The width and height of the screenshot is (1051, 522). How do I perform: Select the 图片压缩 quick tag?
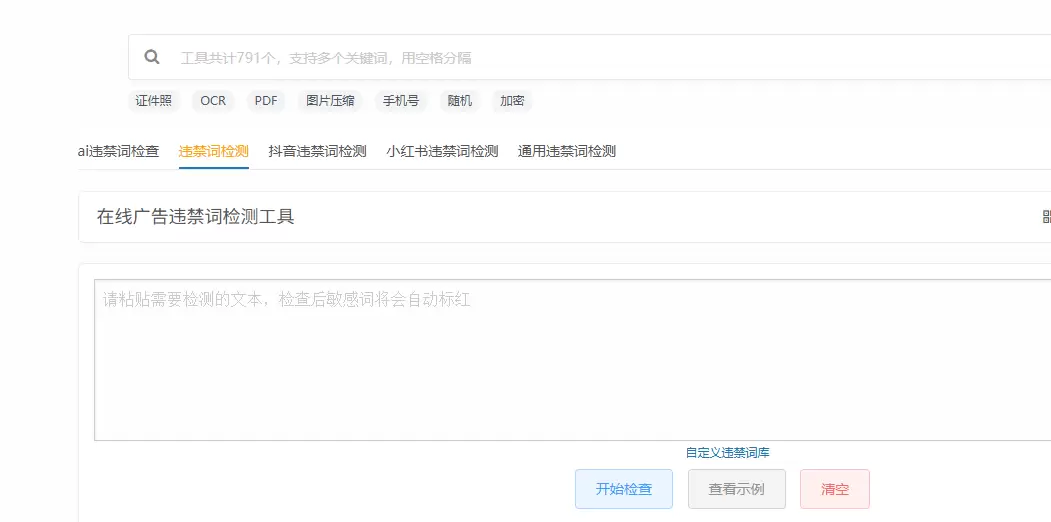(x=330, y=101)
